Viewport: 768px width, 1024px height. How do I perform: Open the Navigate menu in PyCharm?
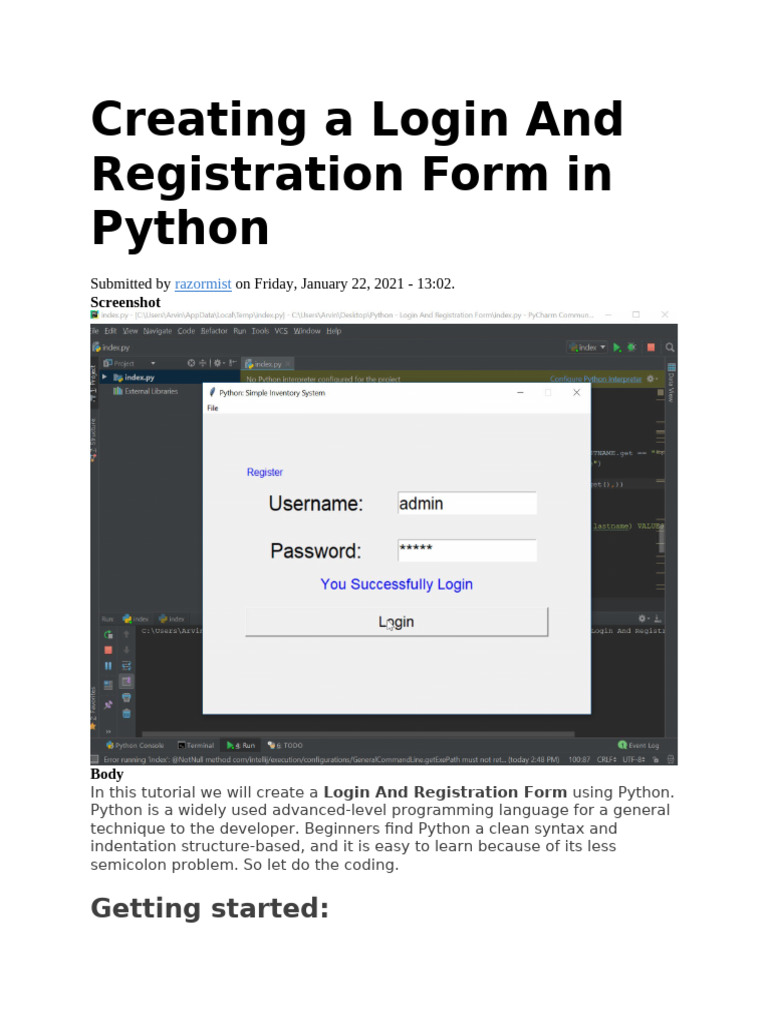point(157,331)
